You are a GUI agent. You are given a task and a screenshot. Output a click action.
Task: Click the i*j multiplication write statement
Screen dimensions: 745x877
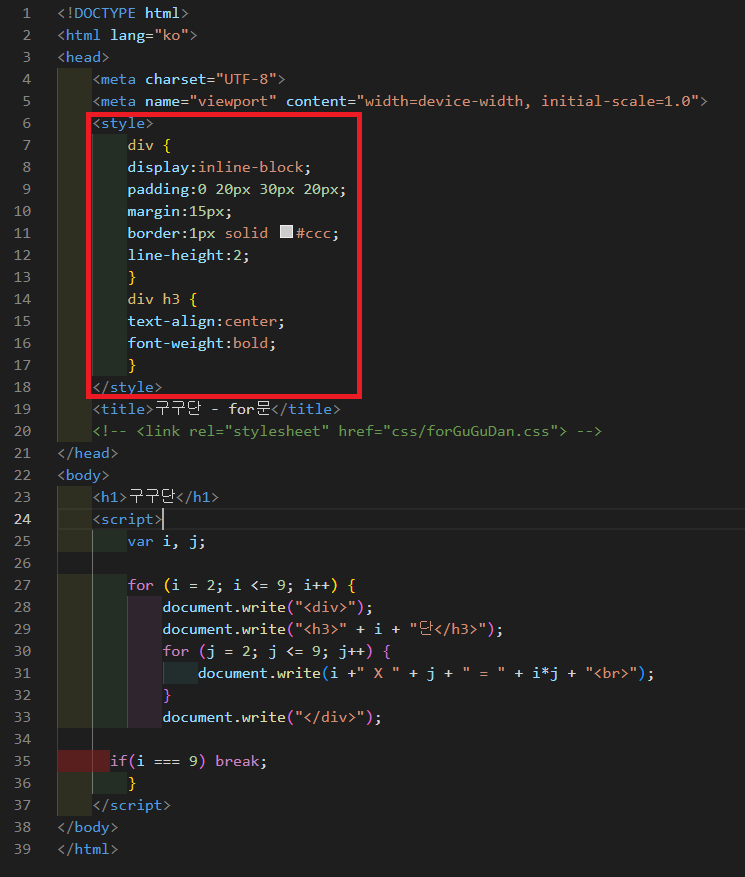(x=426, y=673)
